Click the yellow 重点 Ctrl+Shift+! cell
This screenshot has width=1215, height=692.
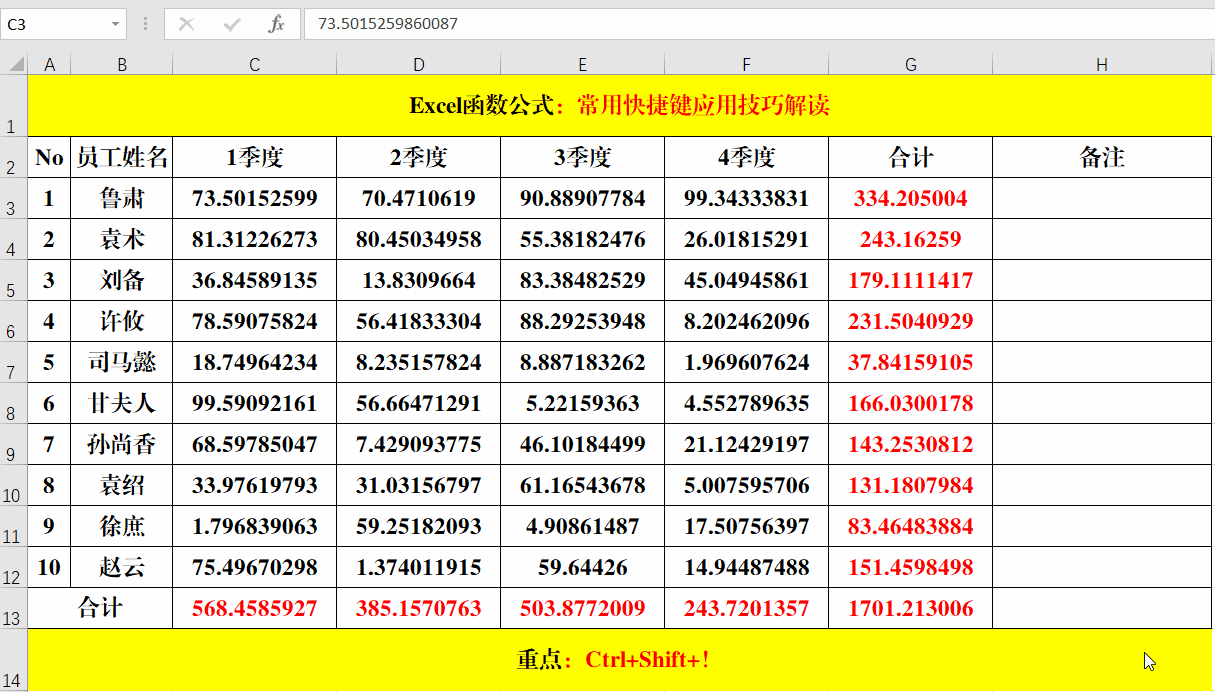[620, 660]
